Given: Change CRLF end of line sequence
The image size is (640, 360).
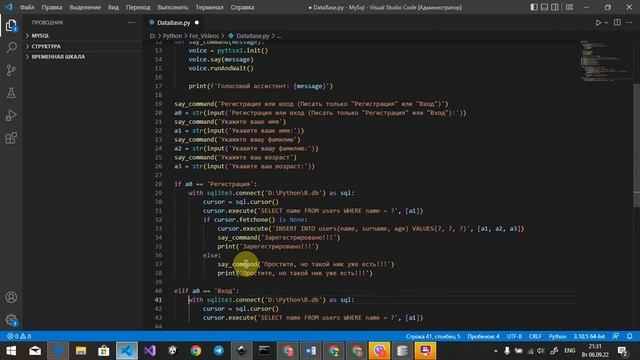Looking at the screenshot, I should pyautogui.click(x=535, y=336).
